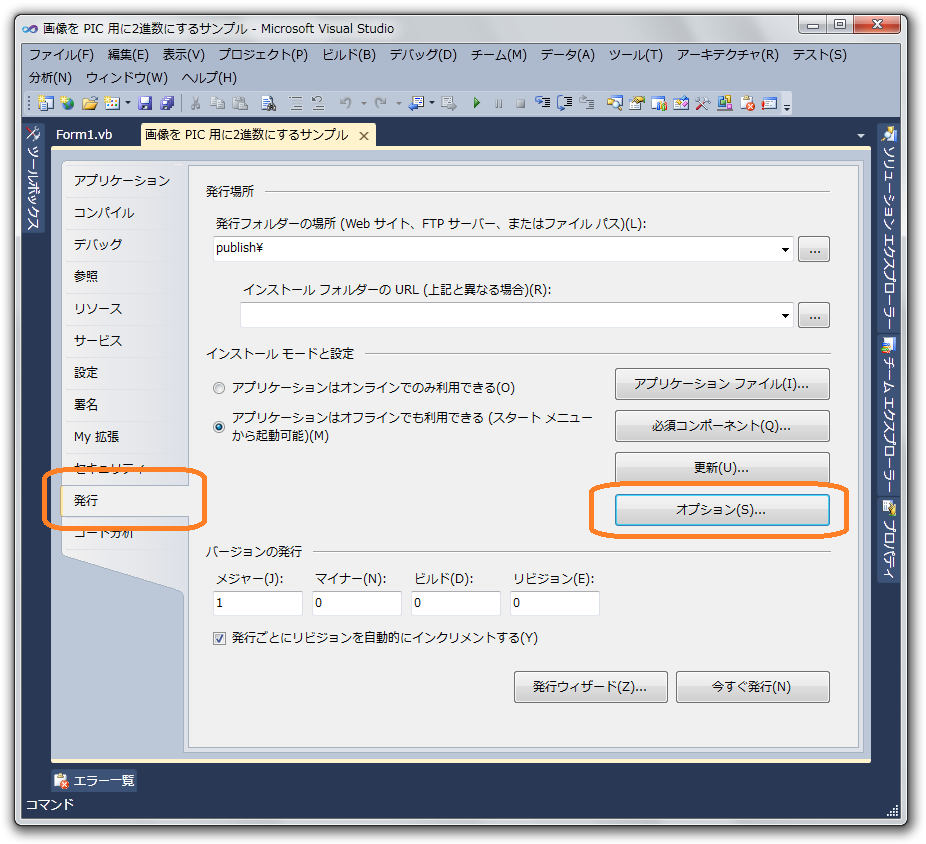Select online-only application radio button

pyautogui.click(x=219, y=388)
